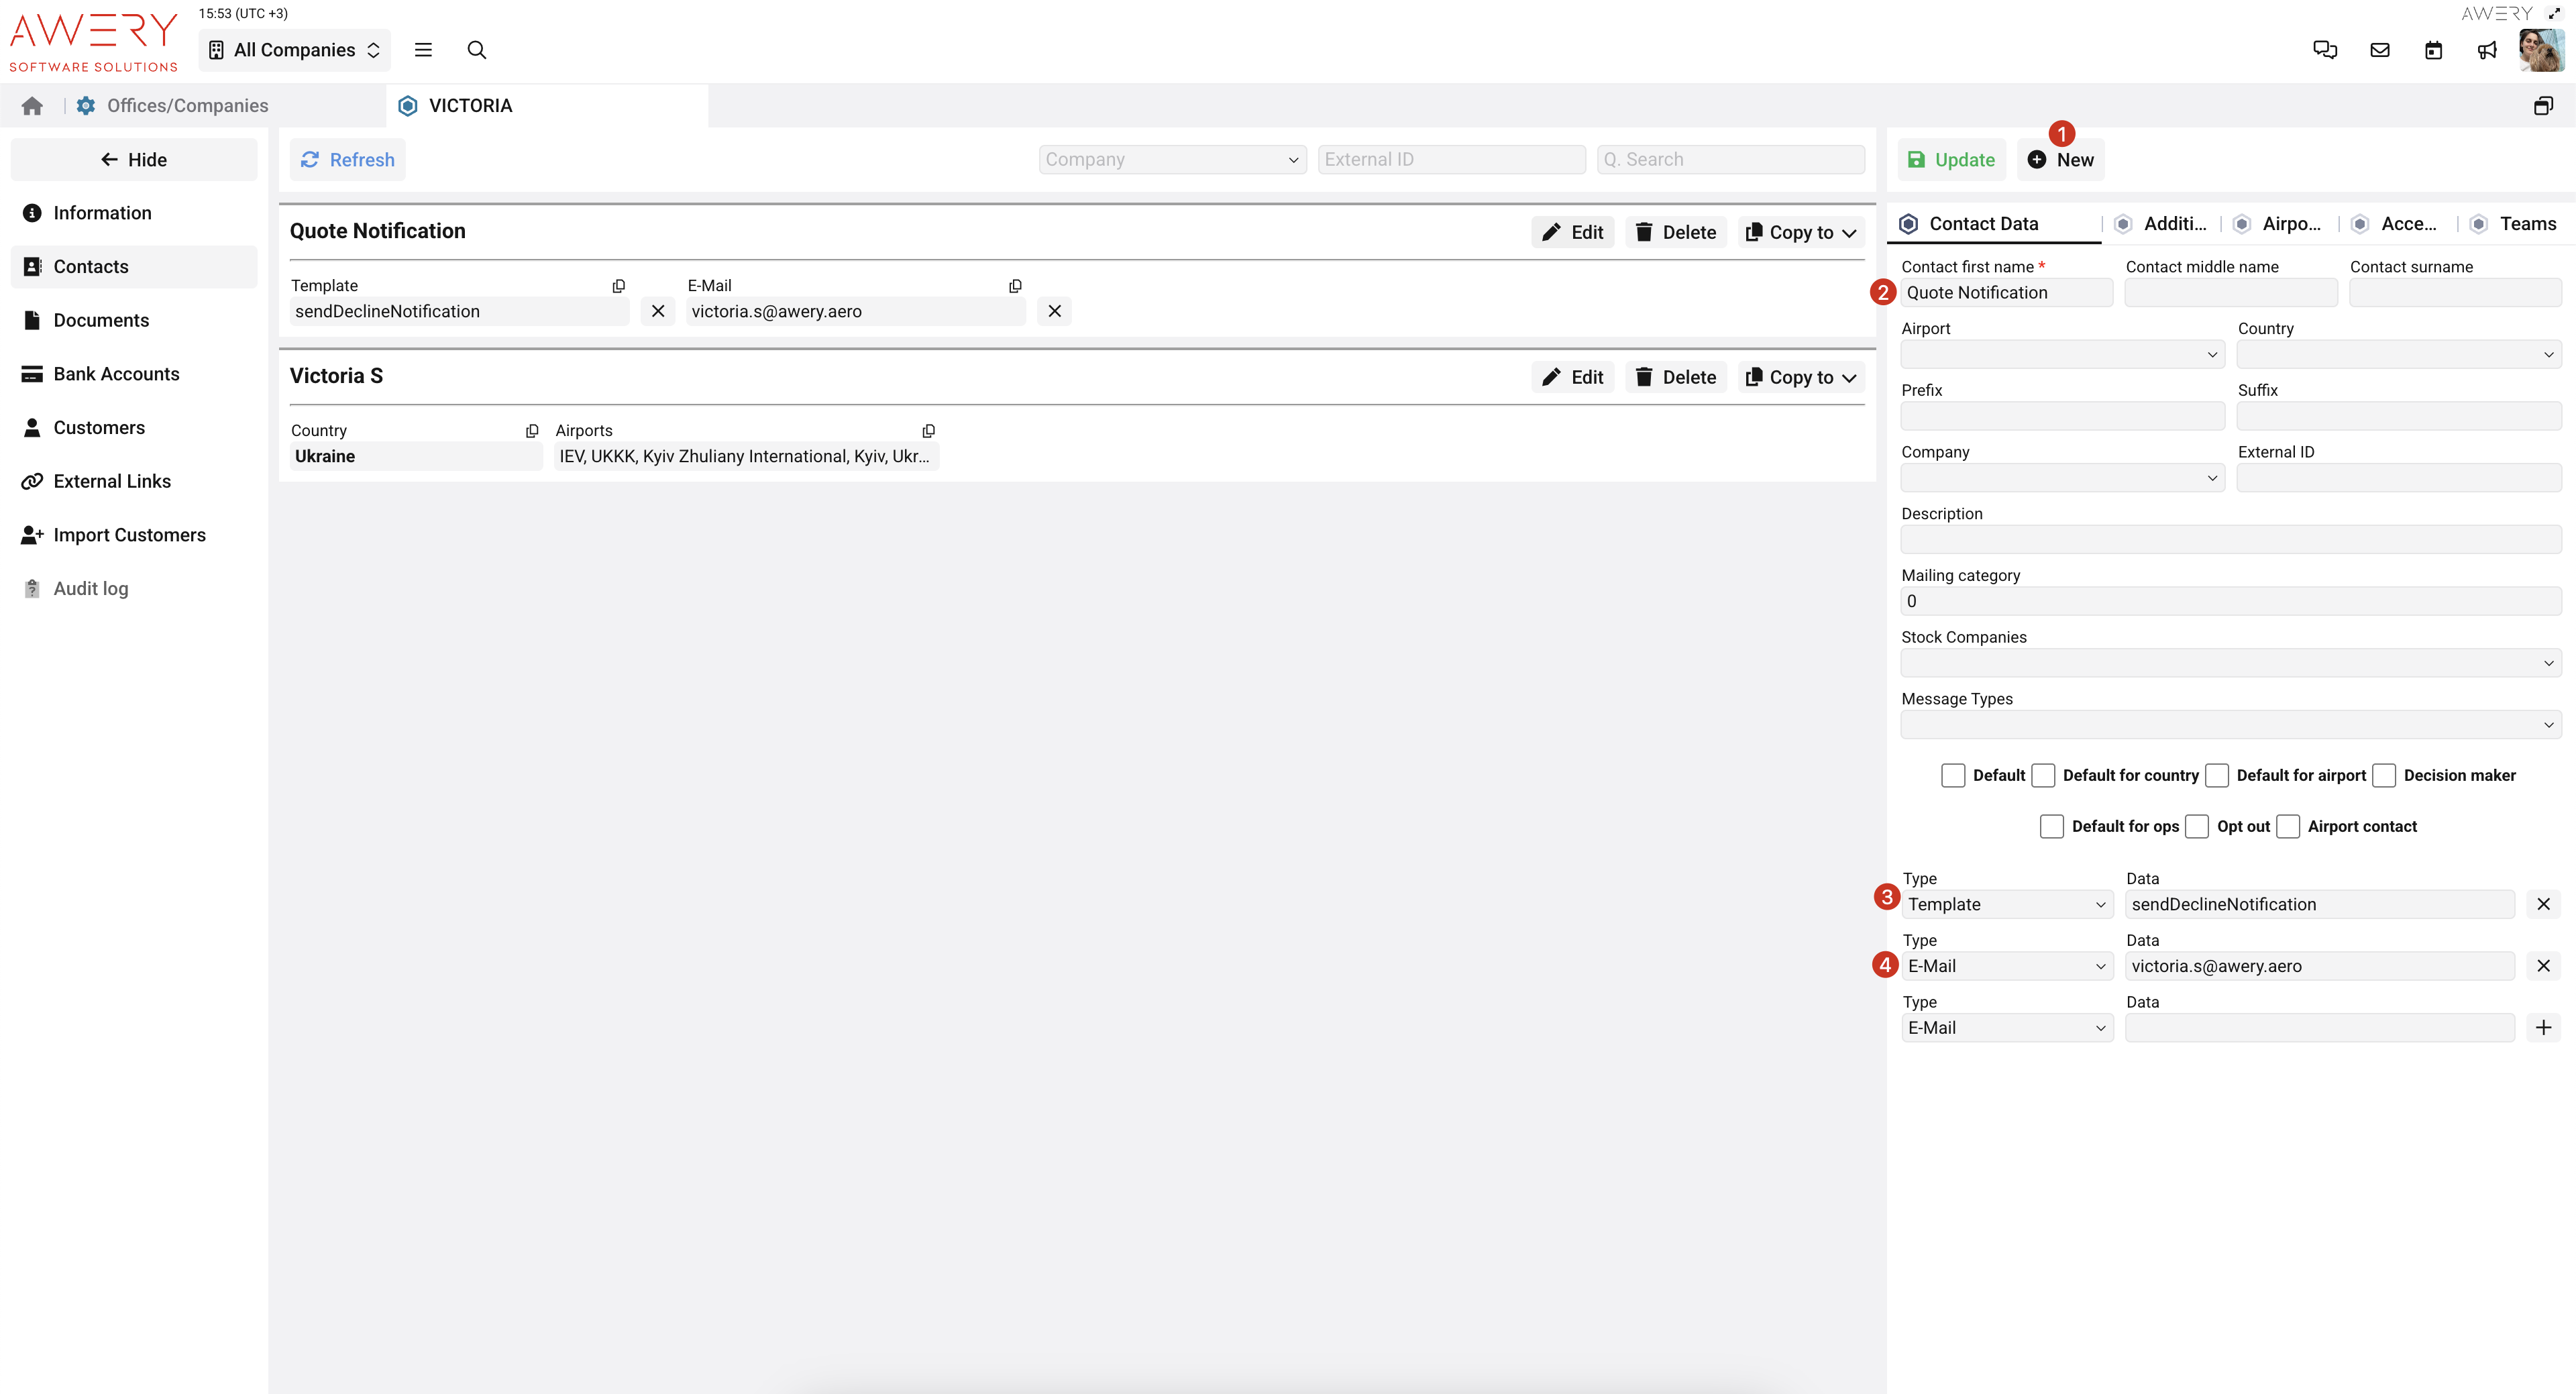The height and width of the screenshot is (1394, 2576).
Task: Enable the Default for country checkbox
Action: point(2044,775)
